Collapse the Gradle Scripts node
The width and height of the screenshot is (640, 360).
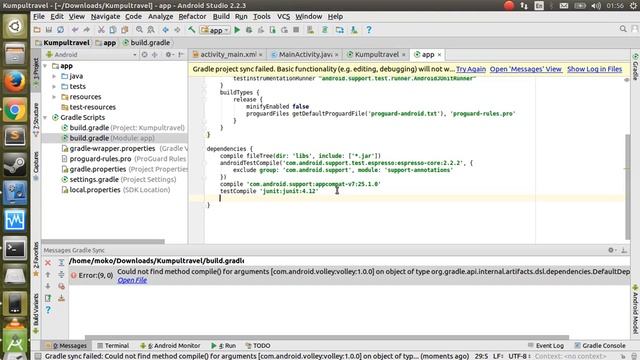tap(45, 118)
